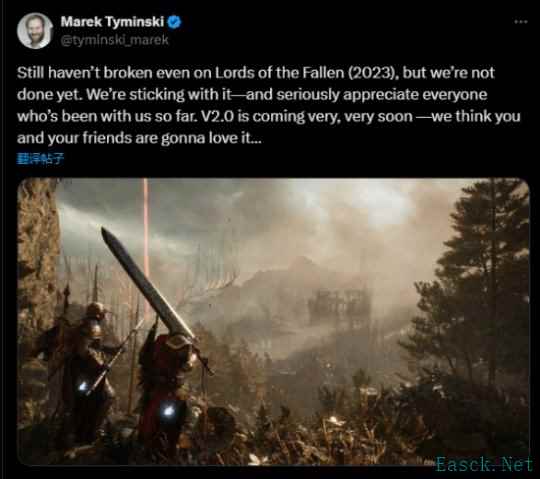The height and width of the screenshot is (479, 540).
Task: Click the rocky cliff at image left edge
Action: point(36,262)
